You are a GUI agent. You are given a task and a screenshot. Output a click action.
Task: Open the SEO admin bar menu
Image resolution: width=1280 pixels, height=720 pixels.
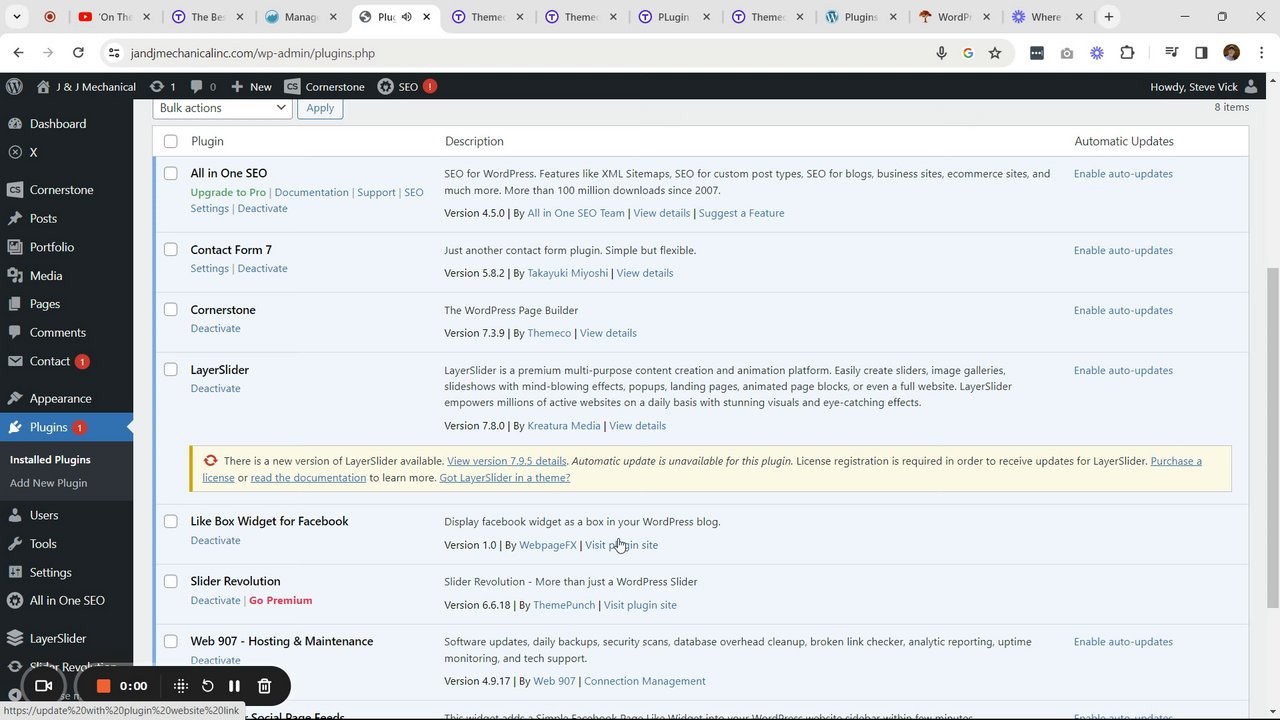coord(406,87)
